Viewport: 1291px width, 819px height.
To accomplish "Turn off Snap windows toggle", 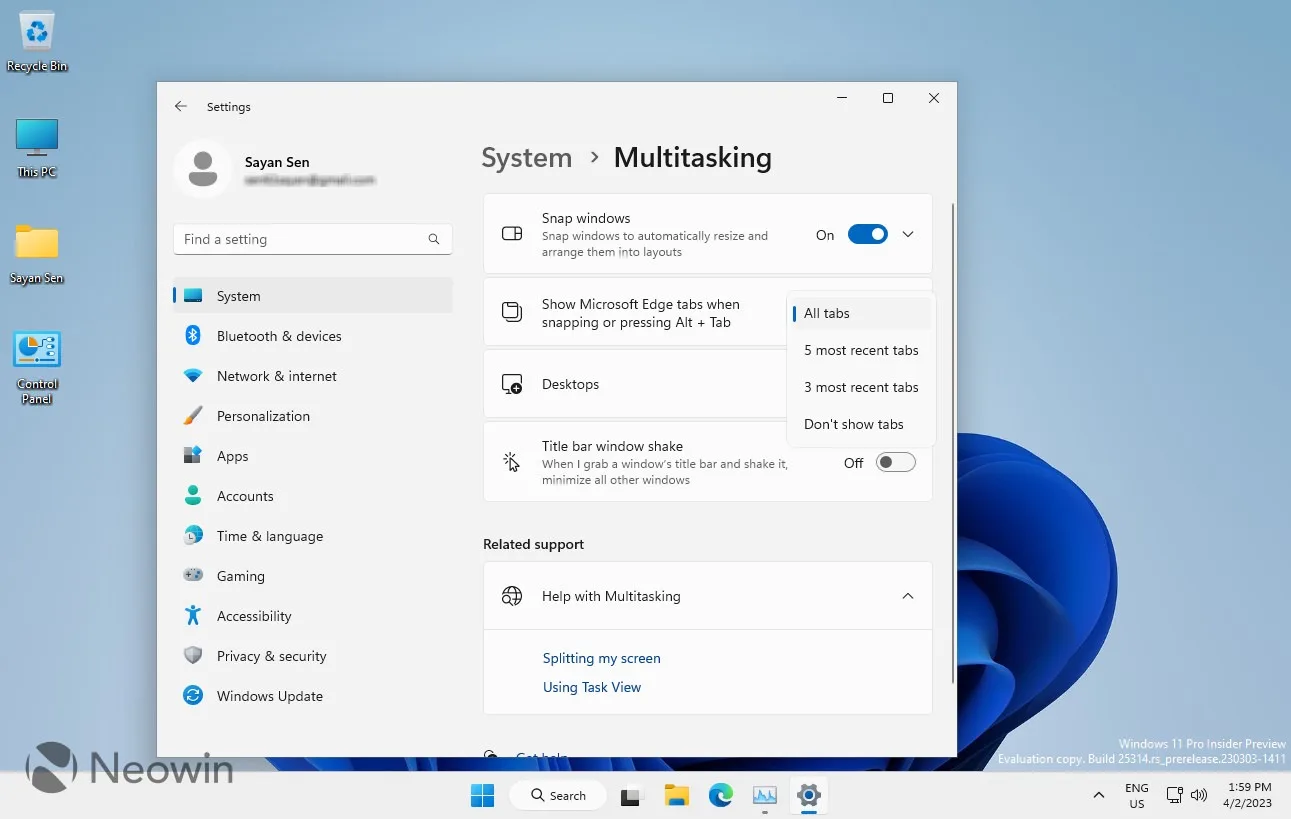I will click(867, 235).
